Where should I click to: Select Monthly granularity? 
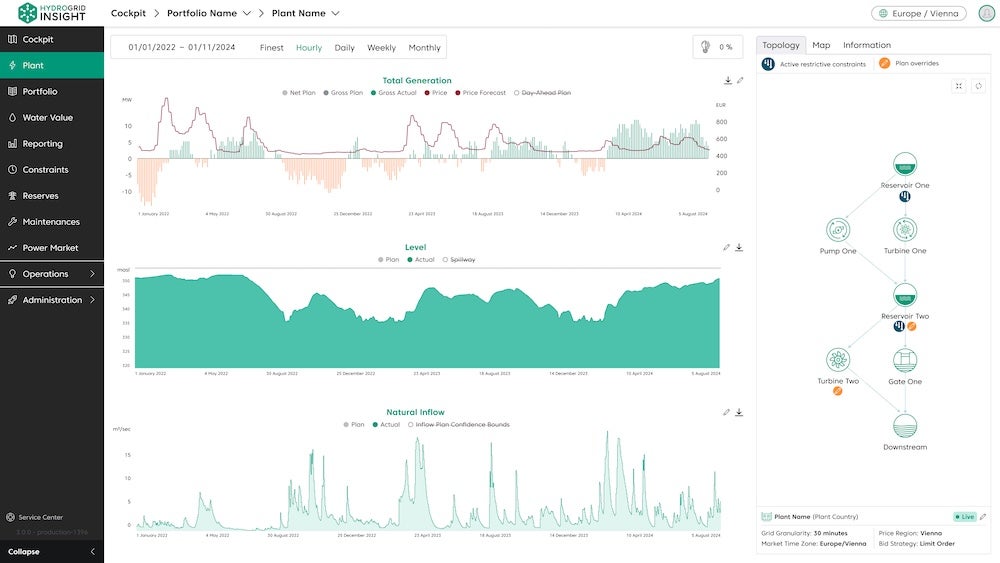[424, 48]
